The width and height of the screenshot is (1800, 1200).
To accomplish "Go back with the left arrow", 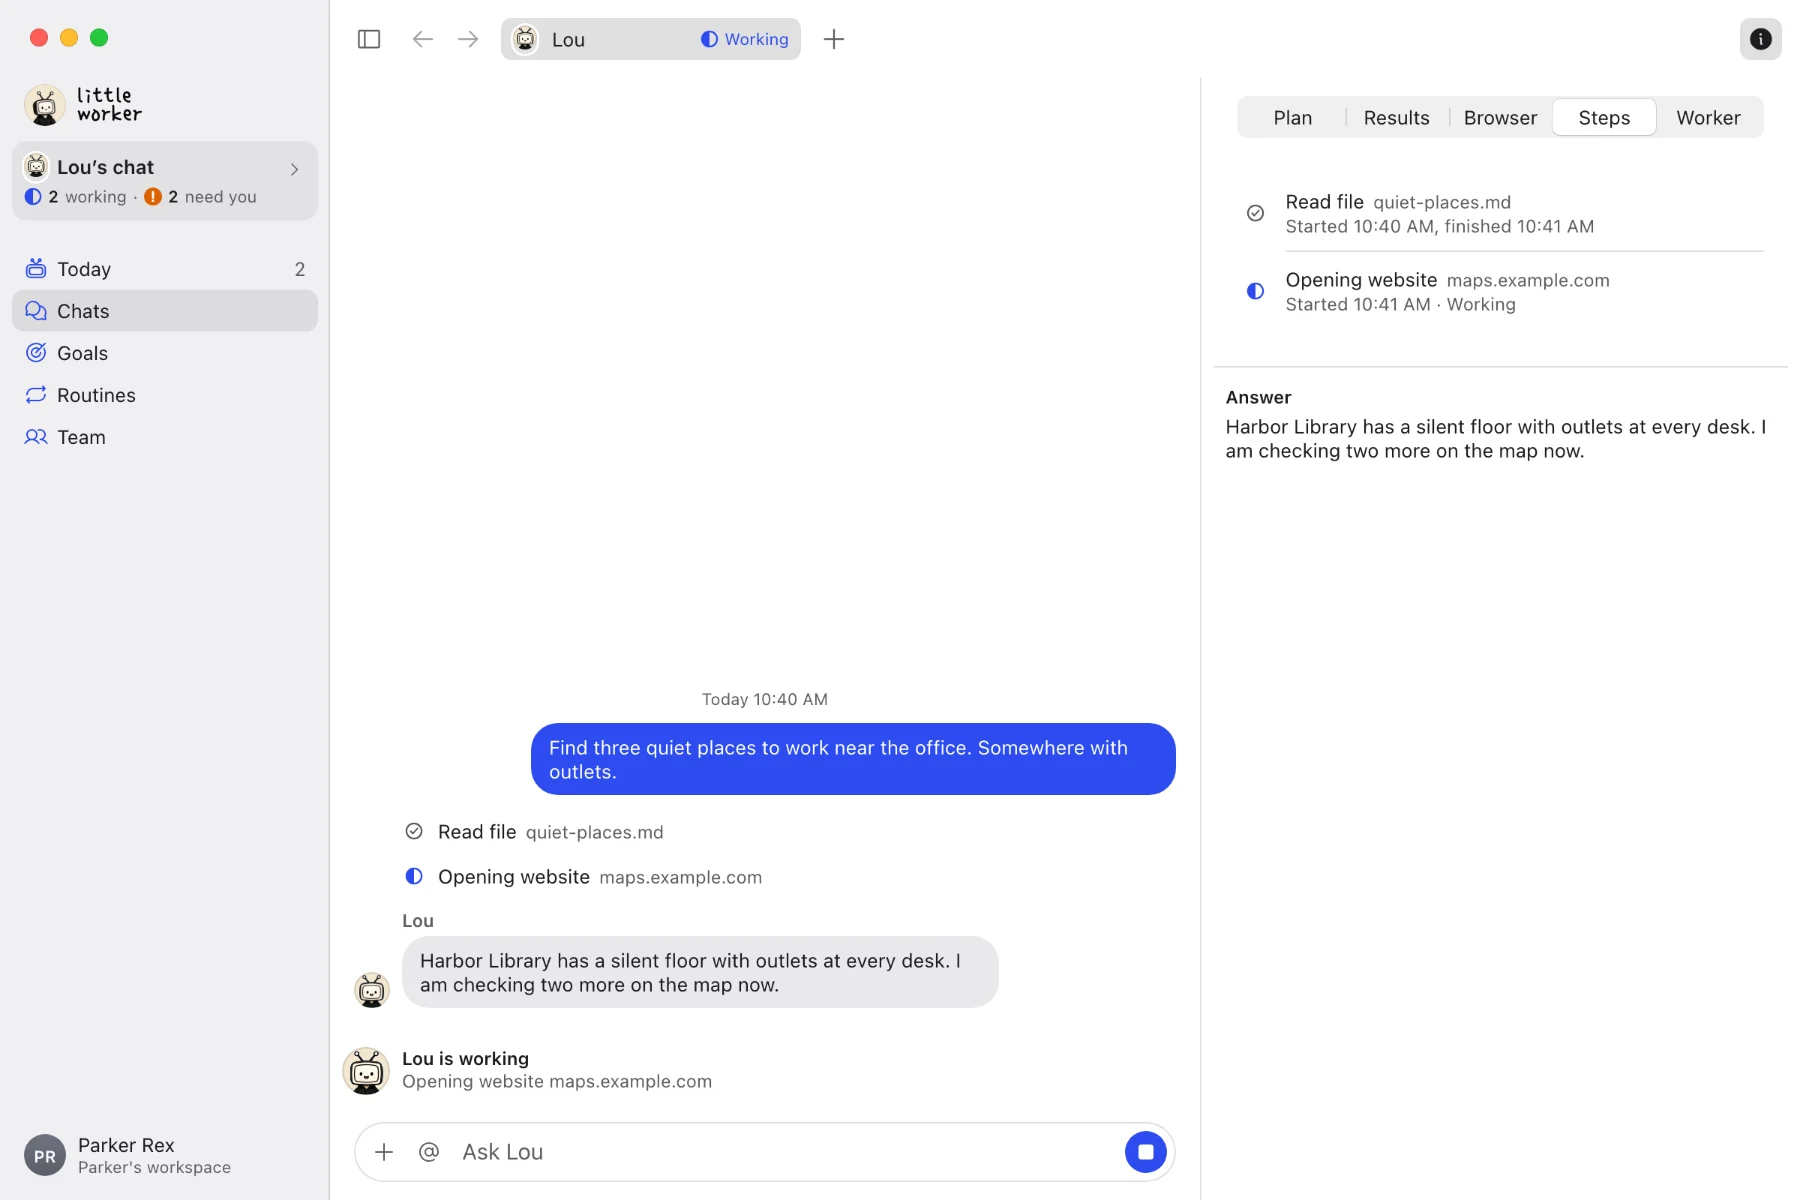I will pos(423,39).
